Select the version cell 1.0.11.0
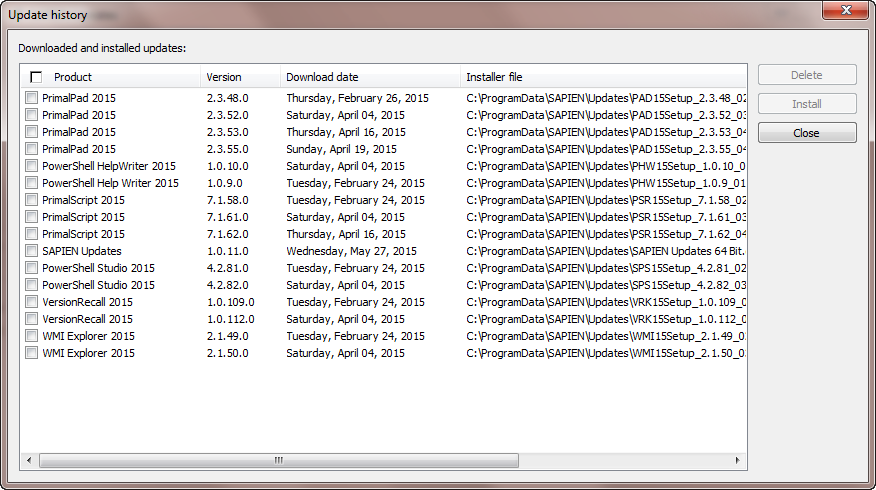This screenshot has width=876, height=490. 227,251
